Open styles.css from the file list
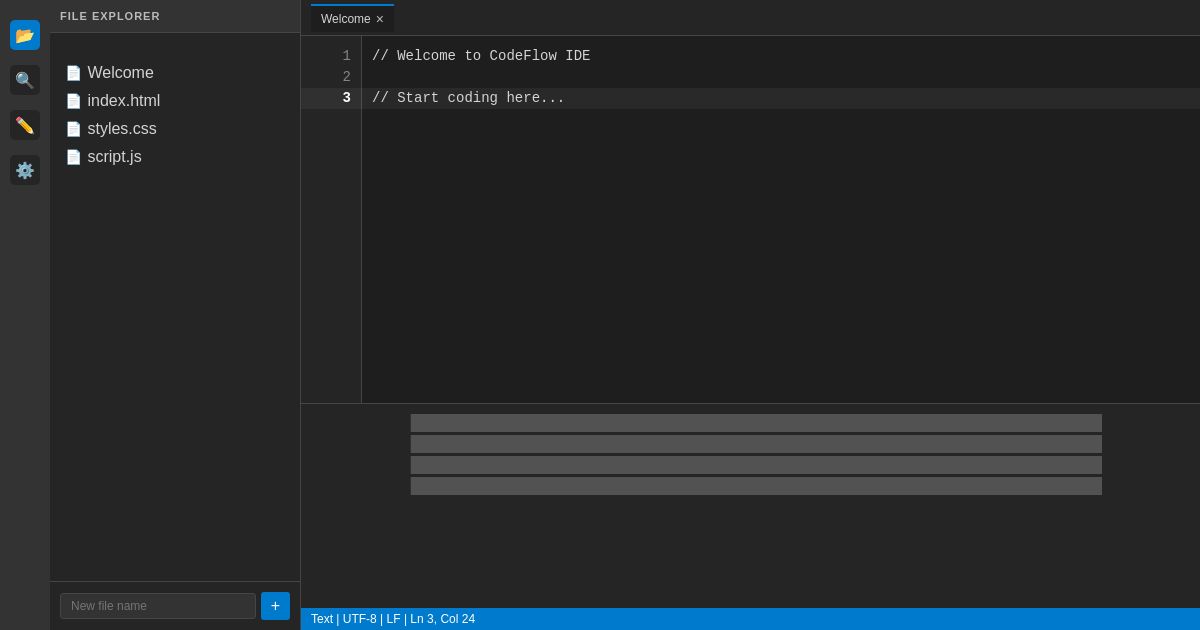 pos(122,129)
